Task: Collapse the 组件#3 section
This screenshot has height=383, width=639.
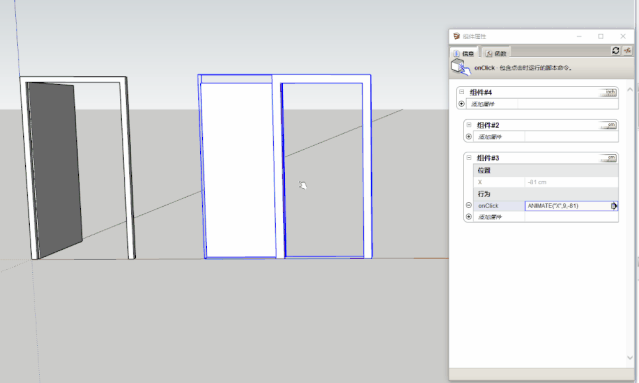Action: 469,157
